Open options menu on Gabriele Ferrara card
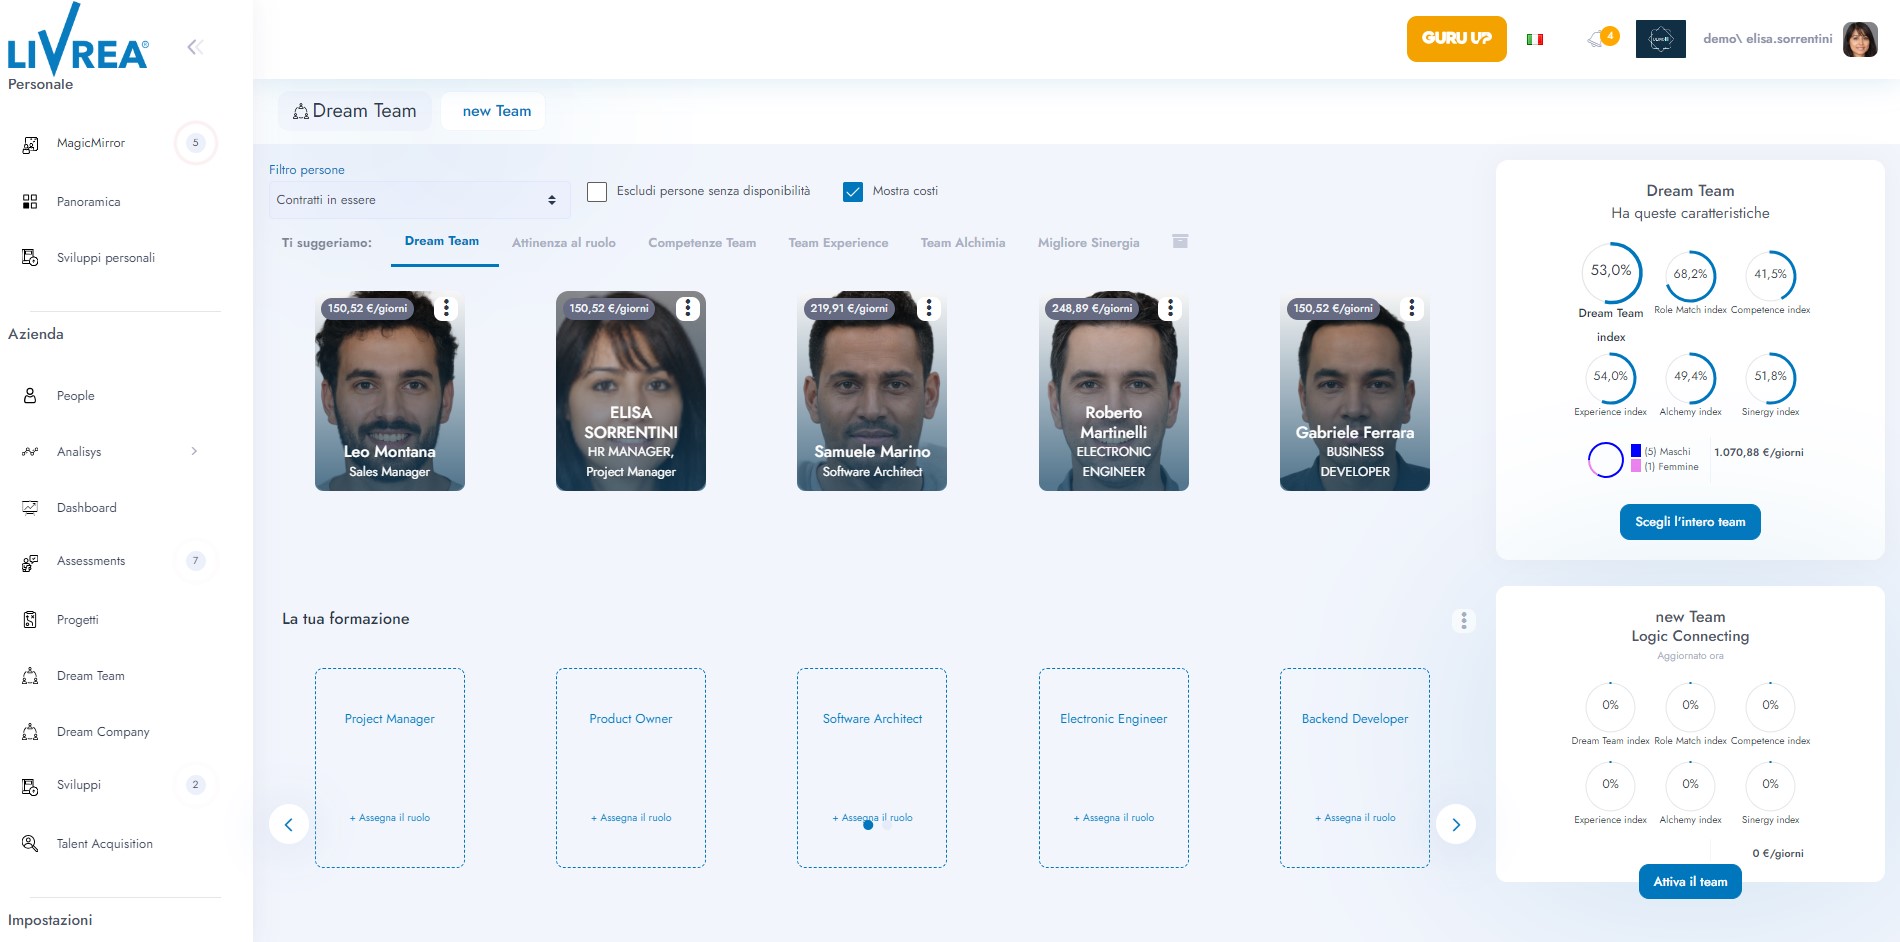The image size is (1900, 942). 1412,308
